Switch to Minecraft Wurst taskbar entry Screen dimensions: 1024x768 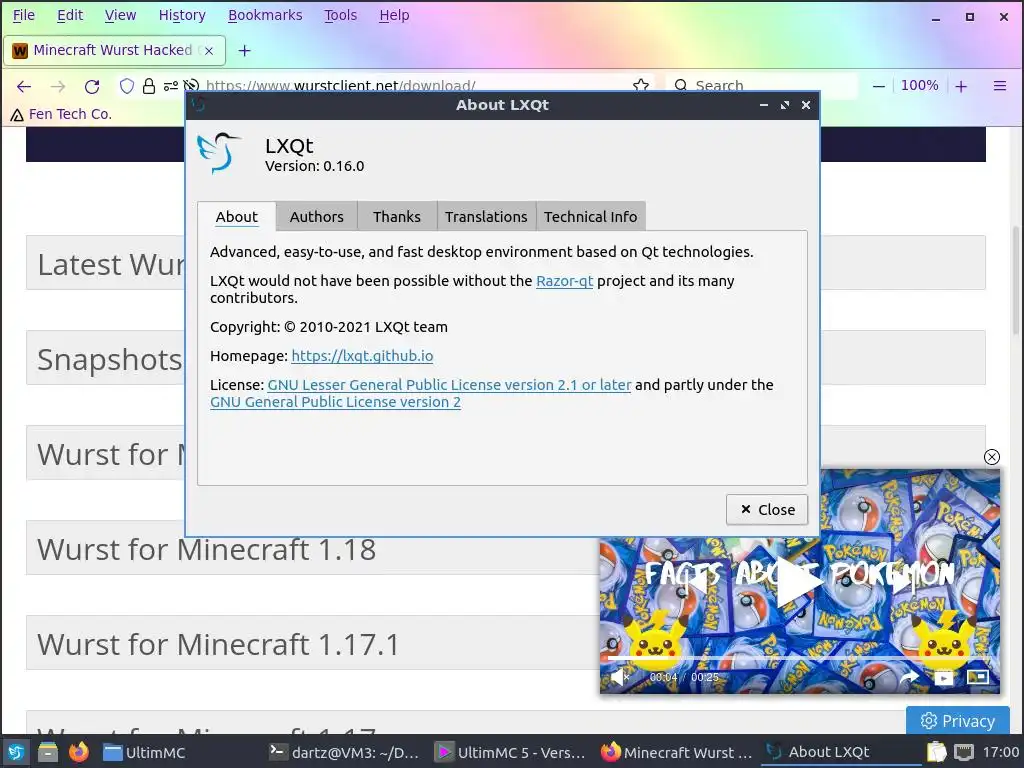click(677, 752)
